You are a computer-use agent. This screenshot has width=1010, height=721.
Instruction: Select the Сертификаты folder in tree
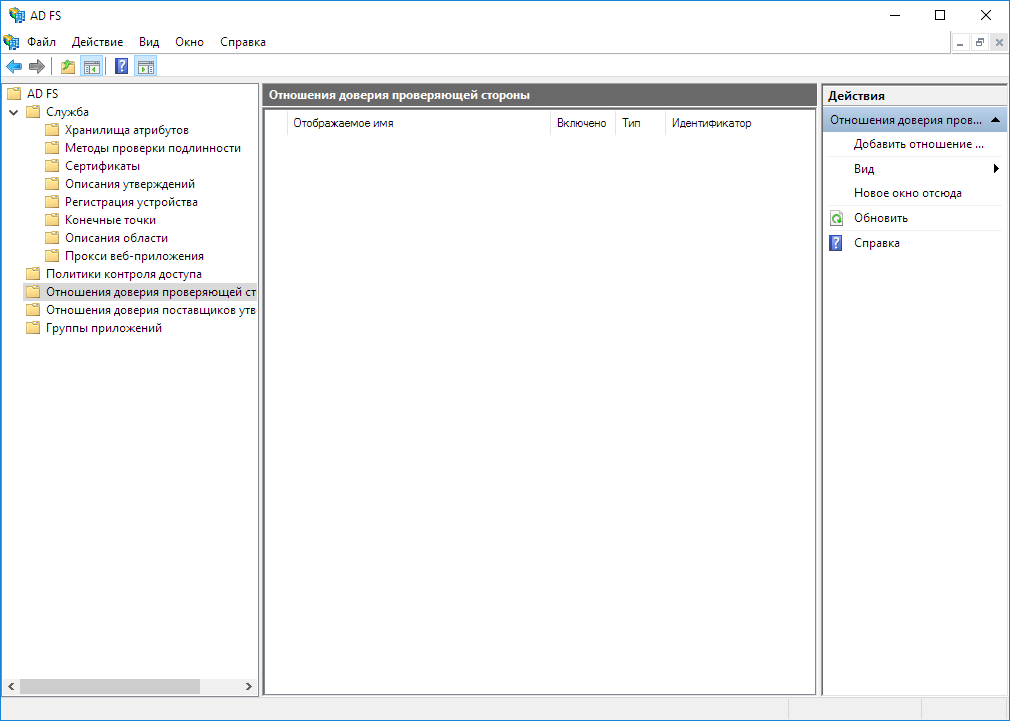[102, 166]
